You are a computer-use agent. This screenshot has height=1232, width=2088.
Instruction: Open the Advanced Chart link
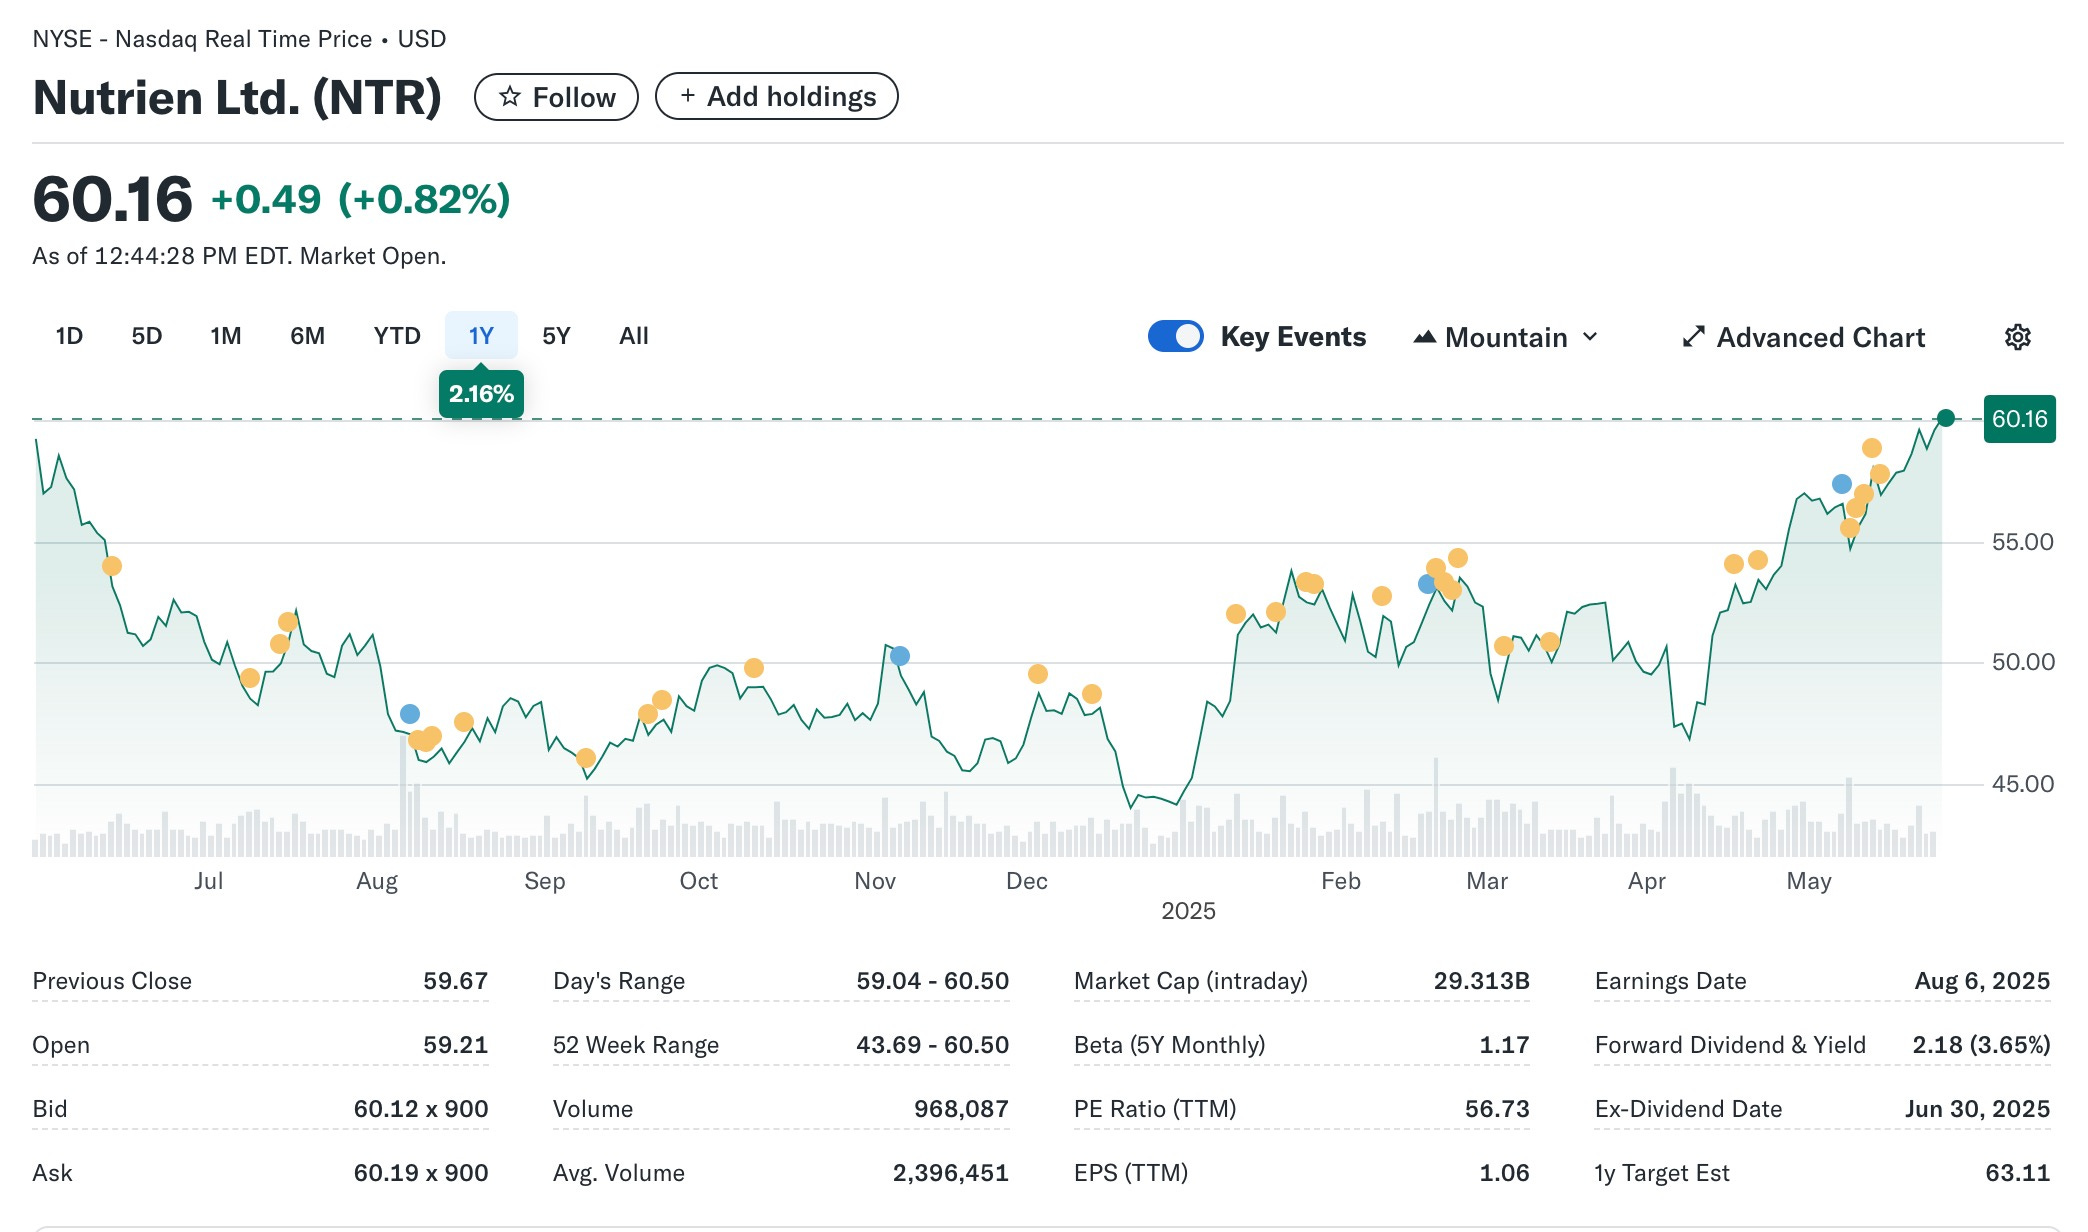point(1804,338)
